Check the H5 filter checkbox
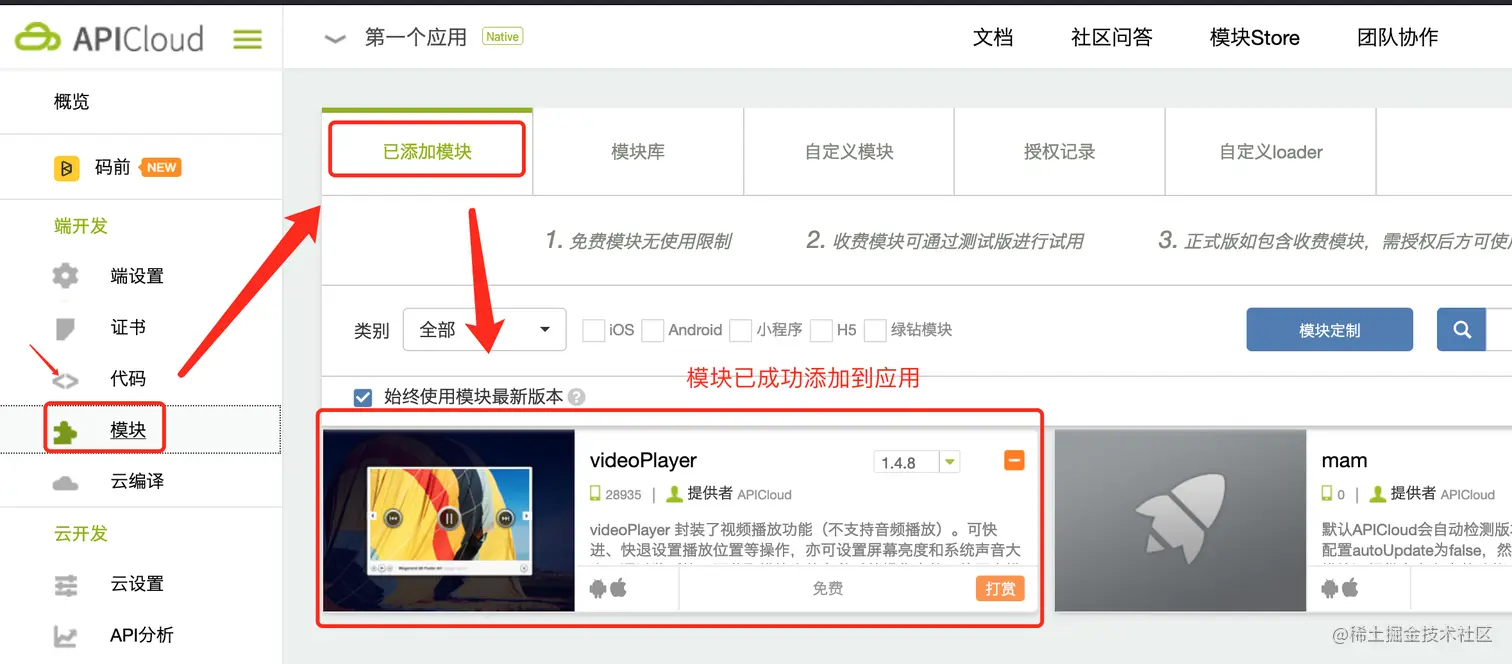Viewport: 1512px width, 664px height. [x=821, y=330]
